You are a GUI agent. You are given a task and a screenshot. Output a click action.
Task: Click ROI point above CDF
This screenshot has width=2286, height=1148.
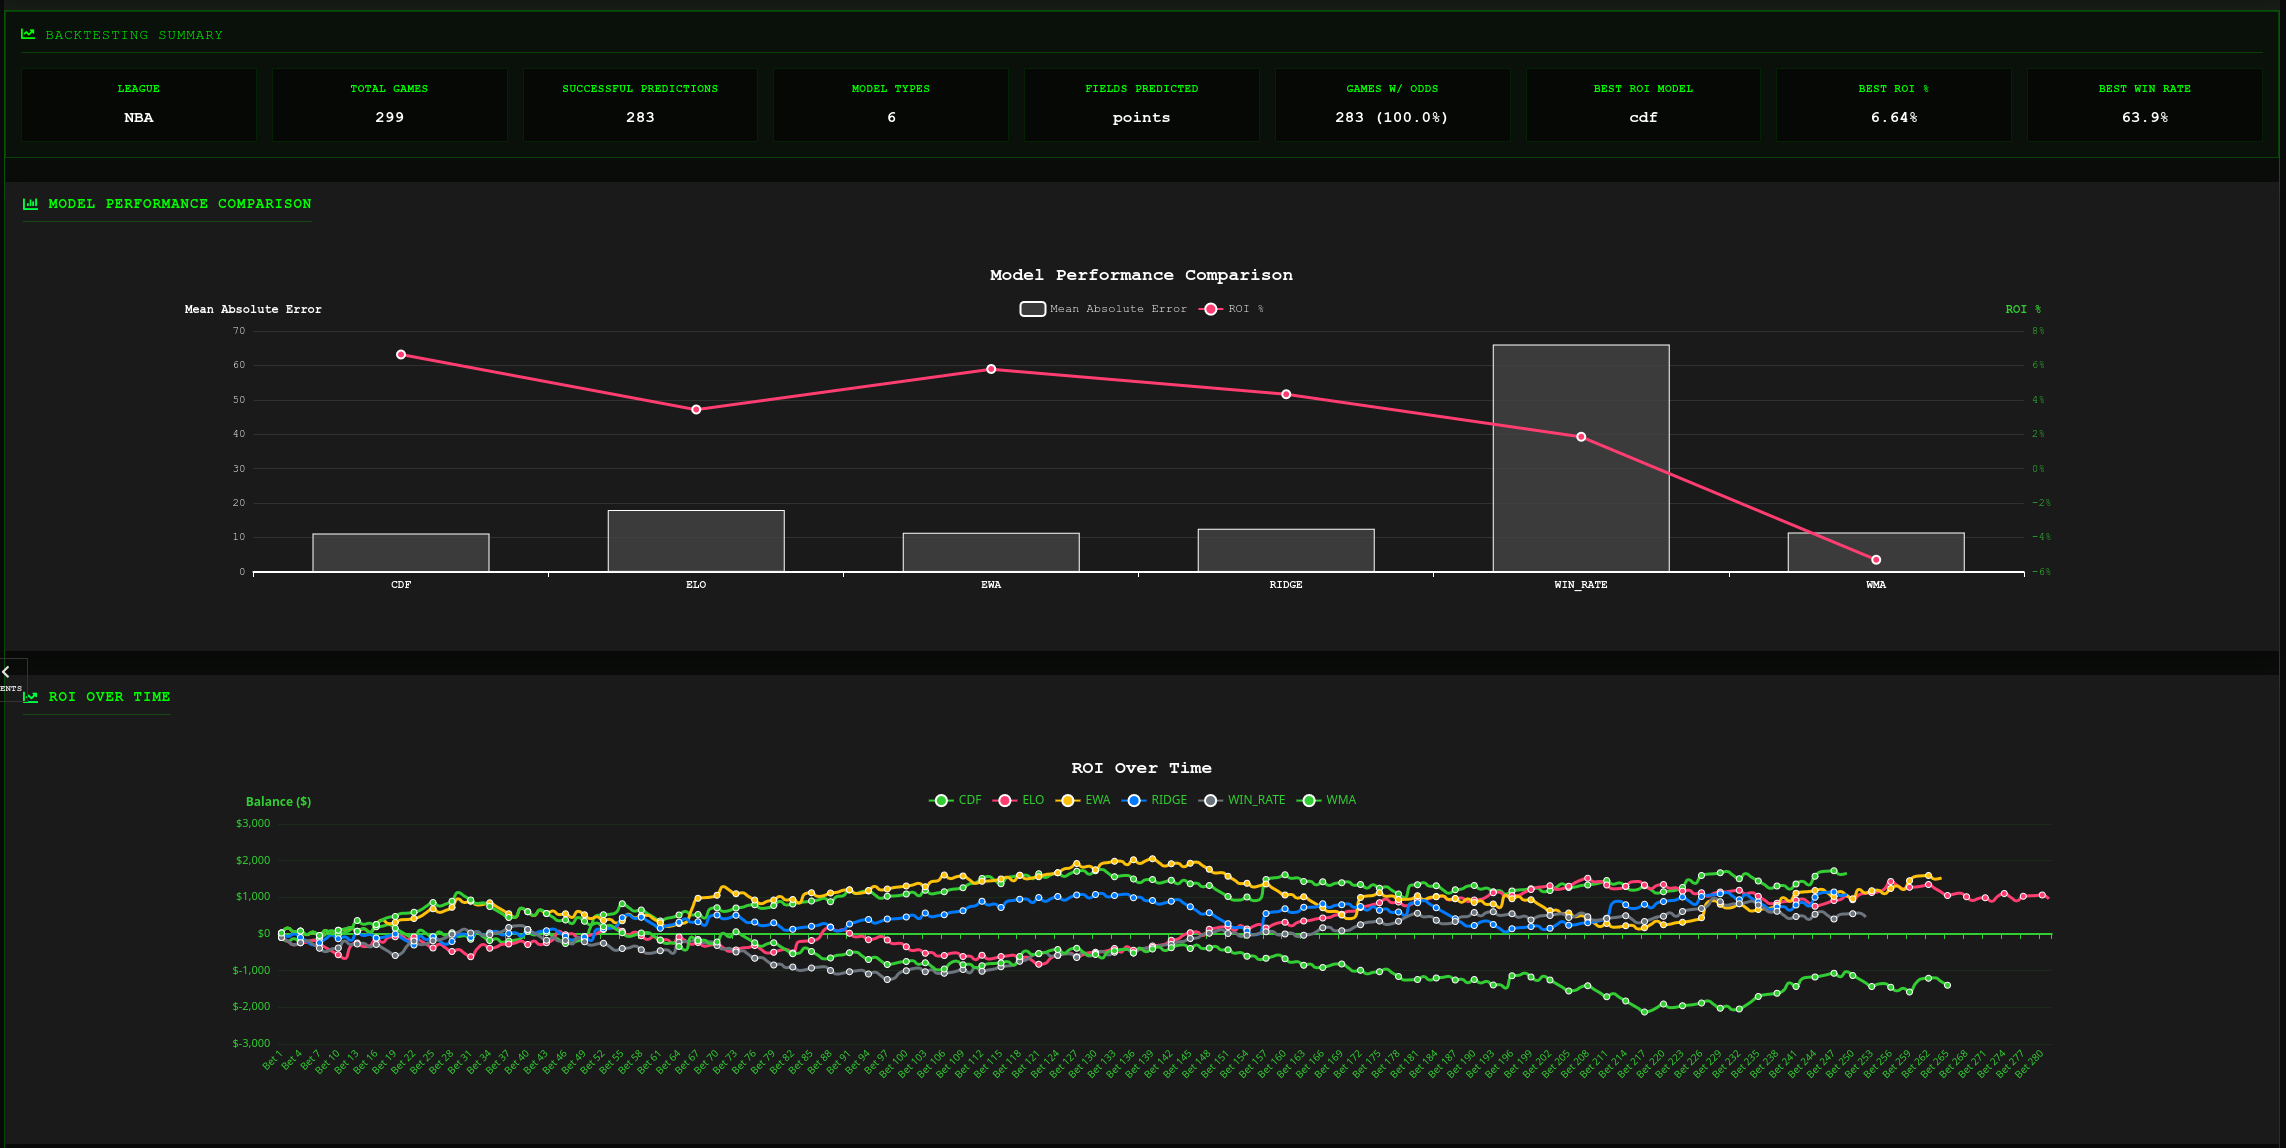tap(401, 355)
